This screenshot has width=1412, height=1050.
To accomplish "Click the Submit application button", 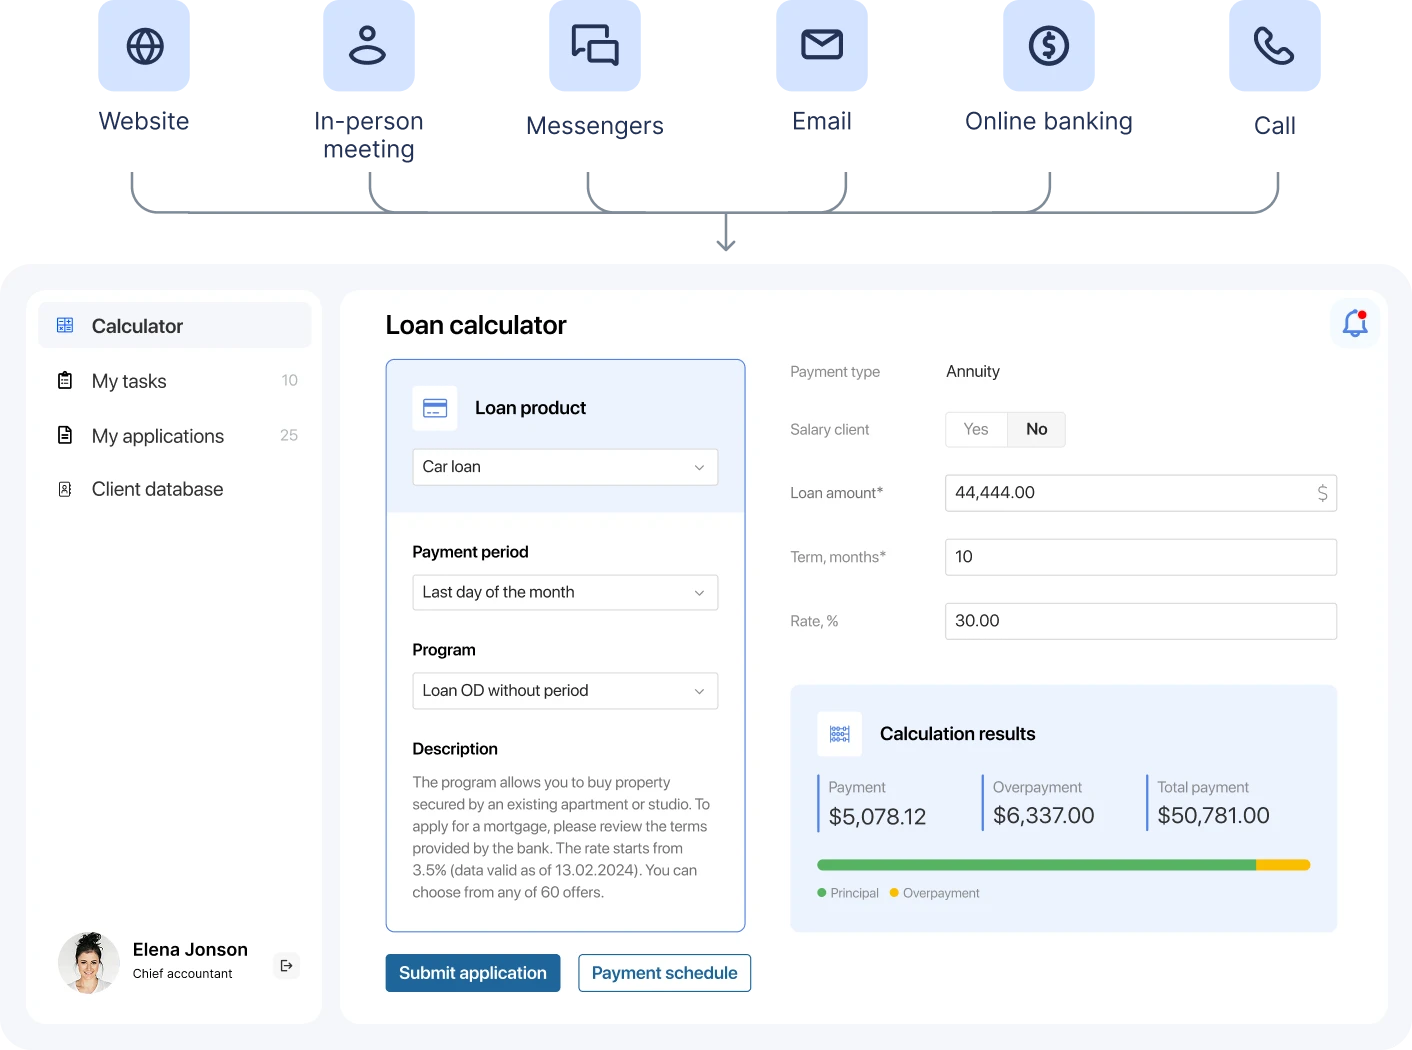I will point(472,973).
